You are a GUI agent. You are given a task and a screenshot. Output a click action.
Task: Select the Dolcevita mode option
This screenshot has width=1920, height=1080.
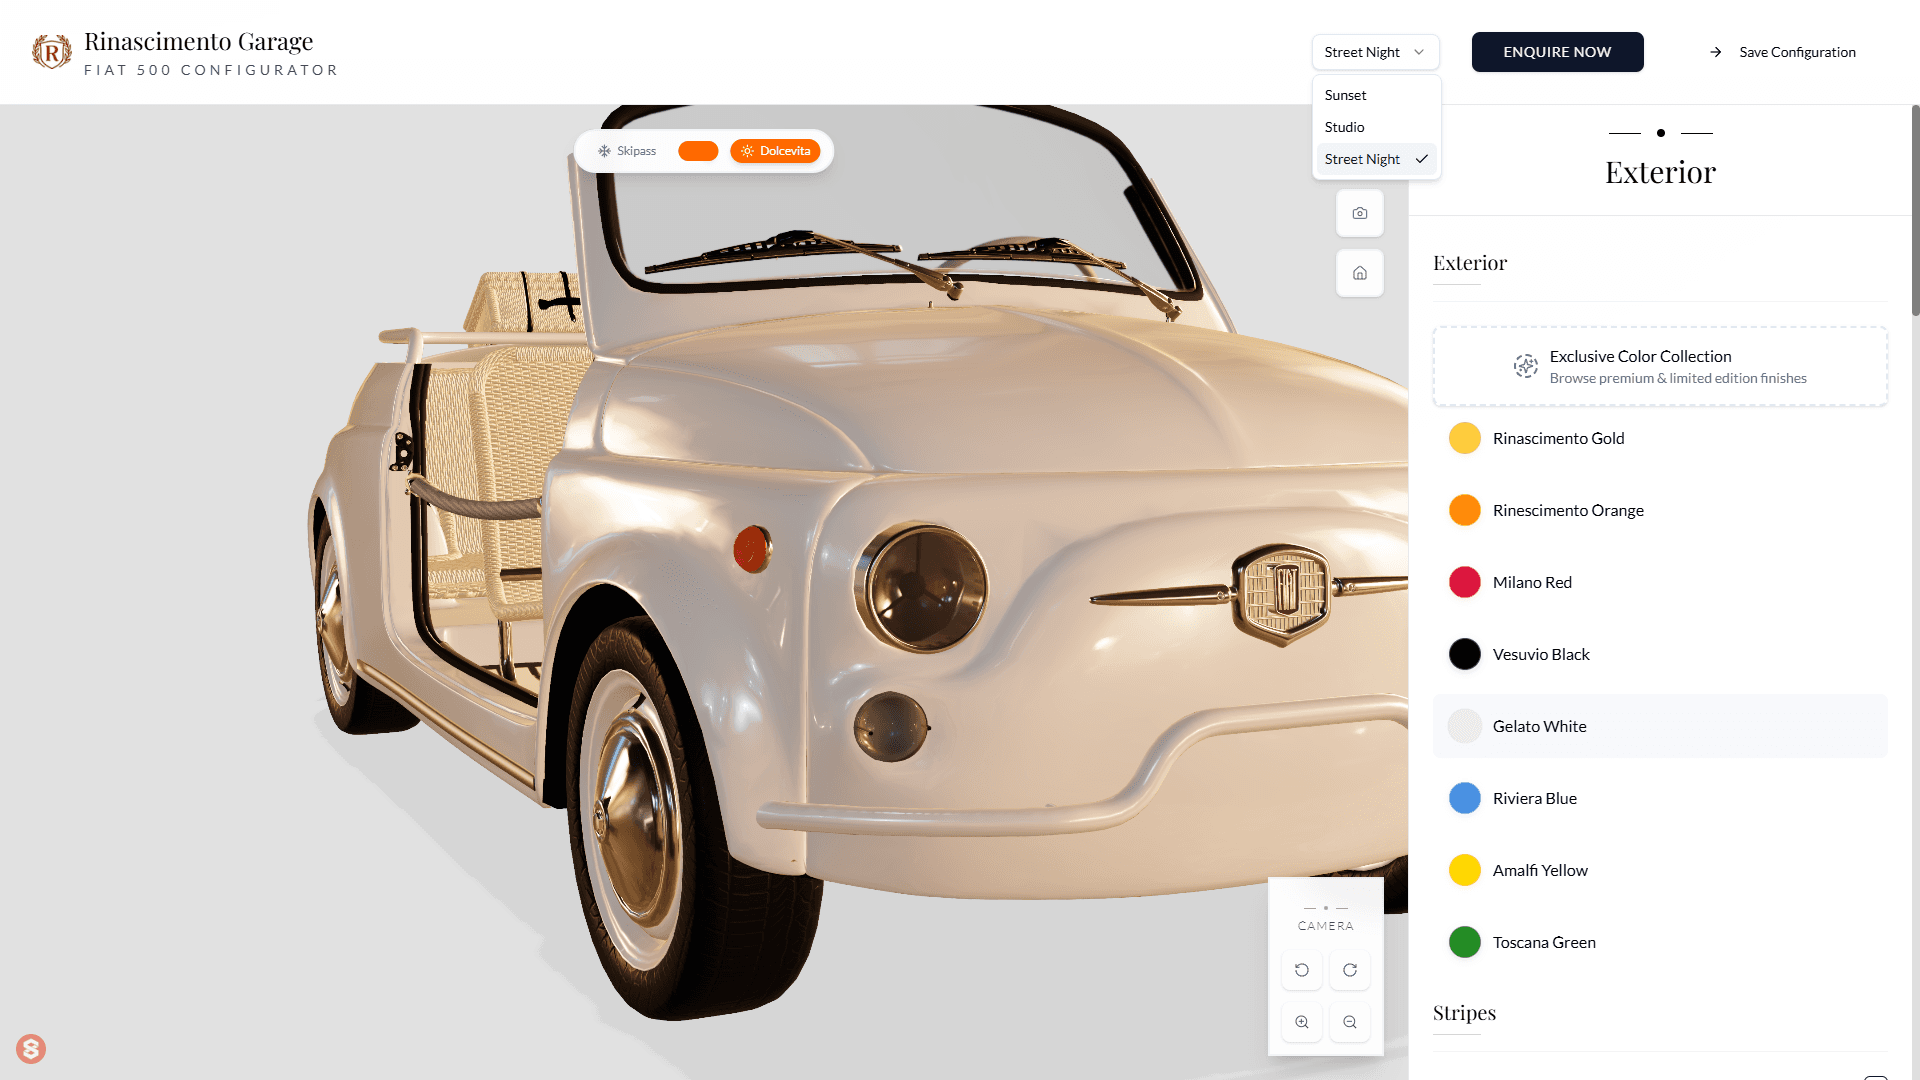click(775, 151)
